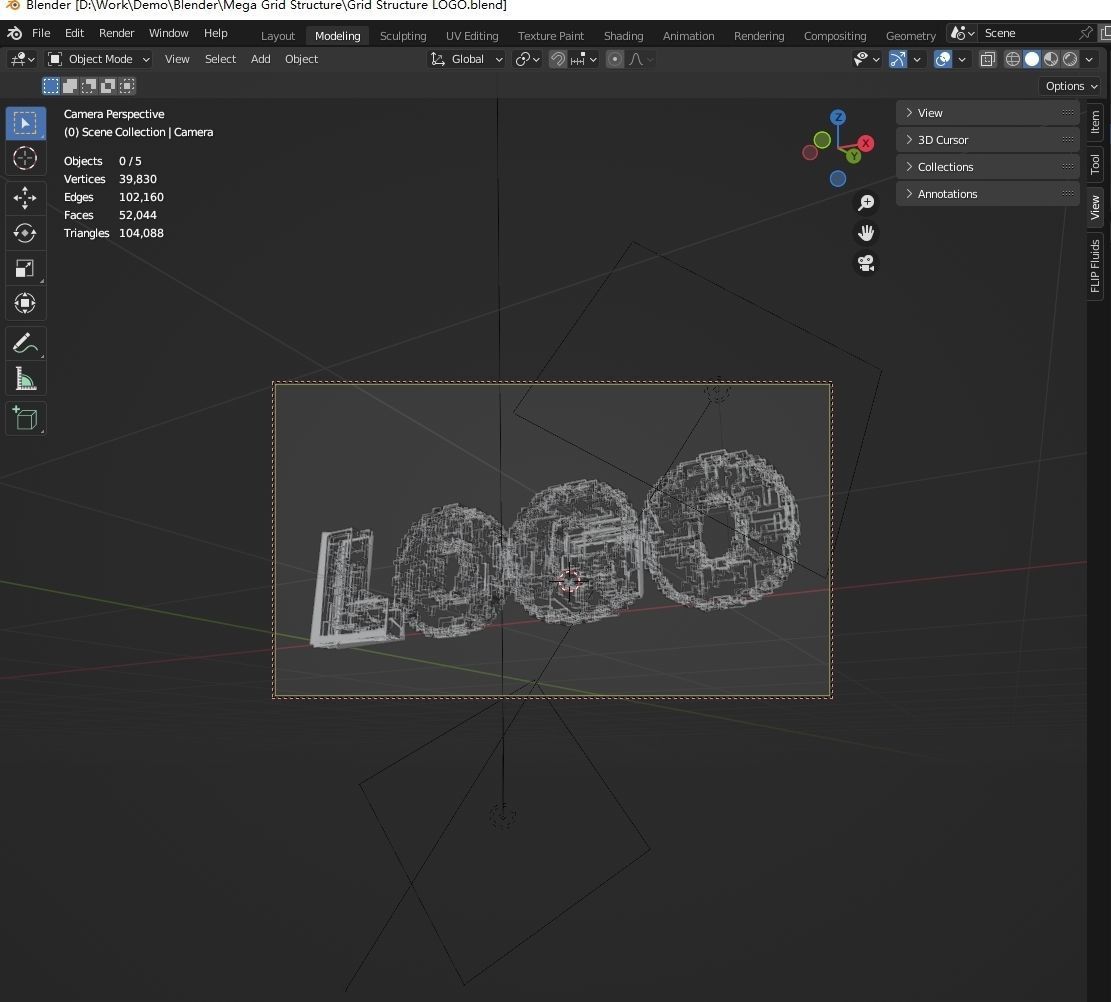The height and width of the screenshot is (1002, 1111).
Task: Switch to the Shading workspace tab
Action: [624, 36]
